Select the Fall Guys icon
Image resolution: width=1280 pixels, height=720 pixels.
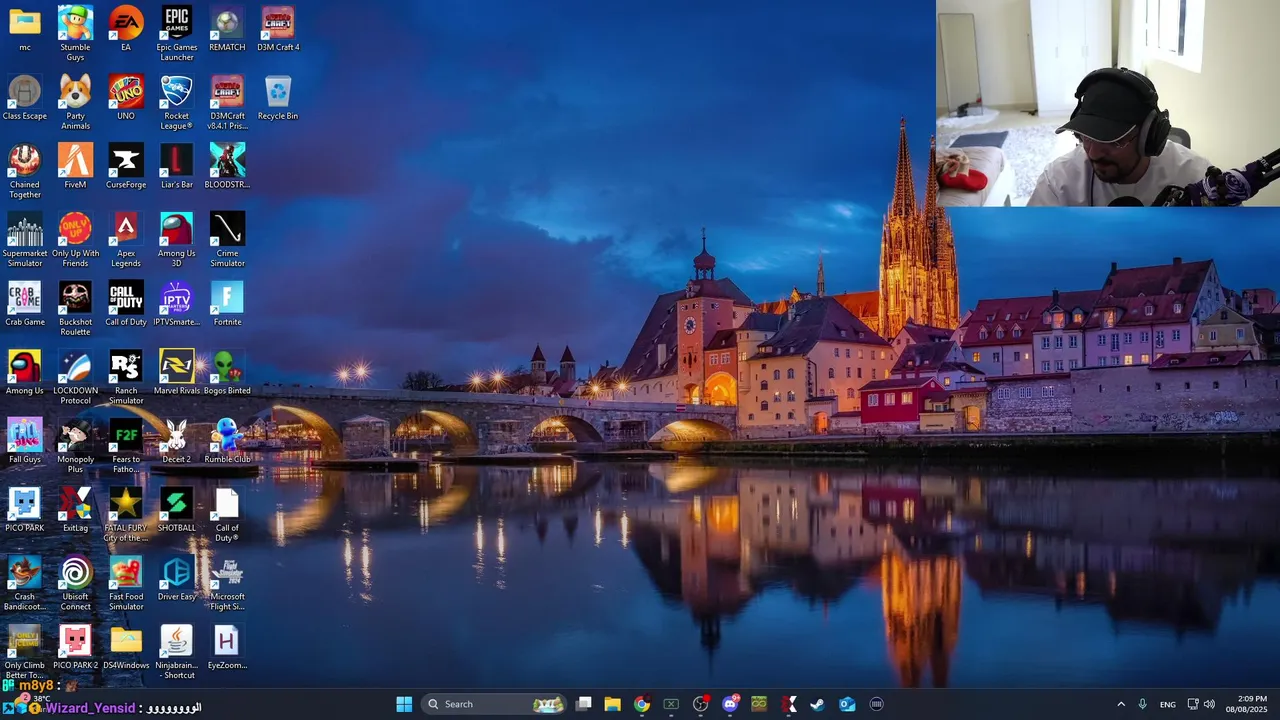point(25,441)
